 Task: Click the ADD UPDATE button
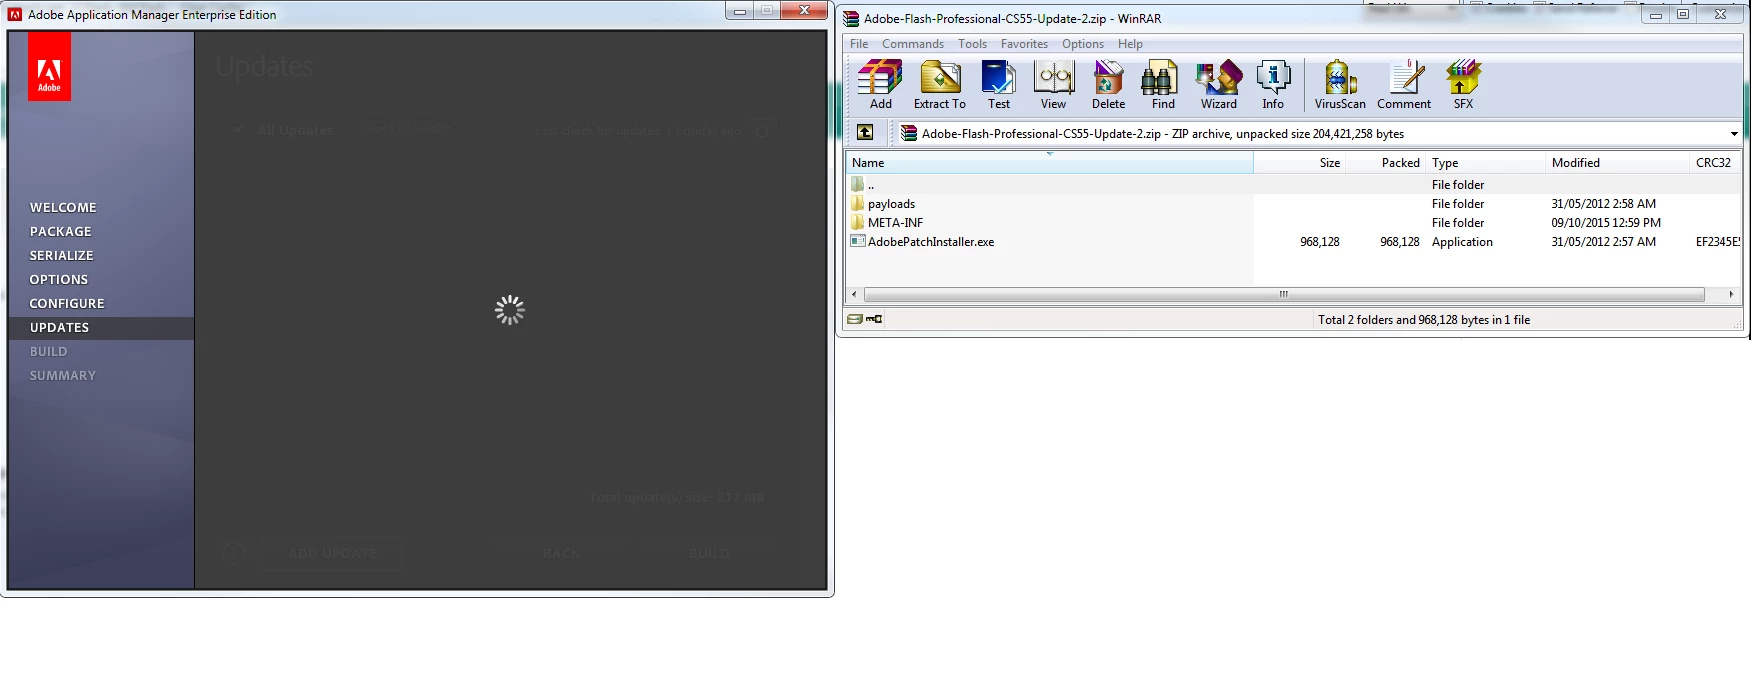(x=332, y=553)
